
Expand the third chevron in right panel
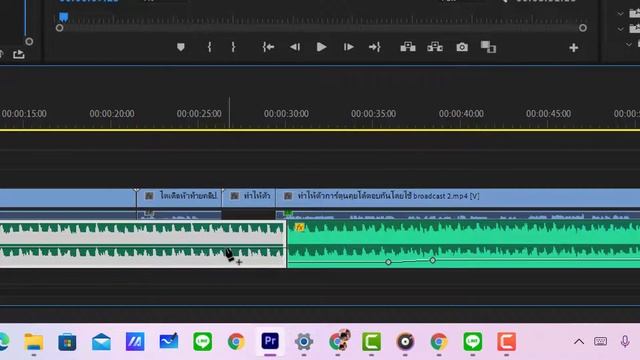pos(629,44)
